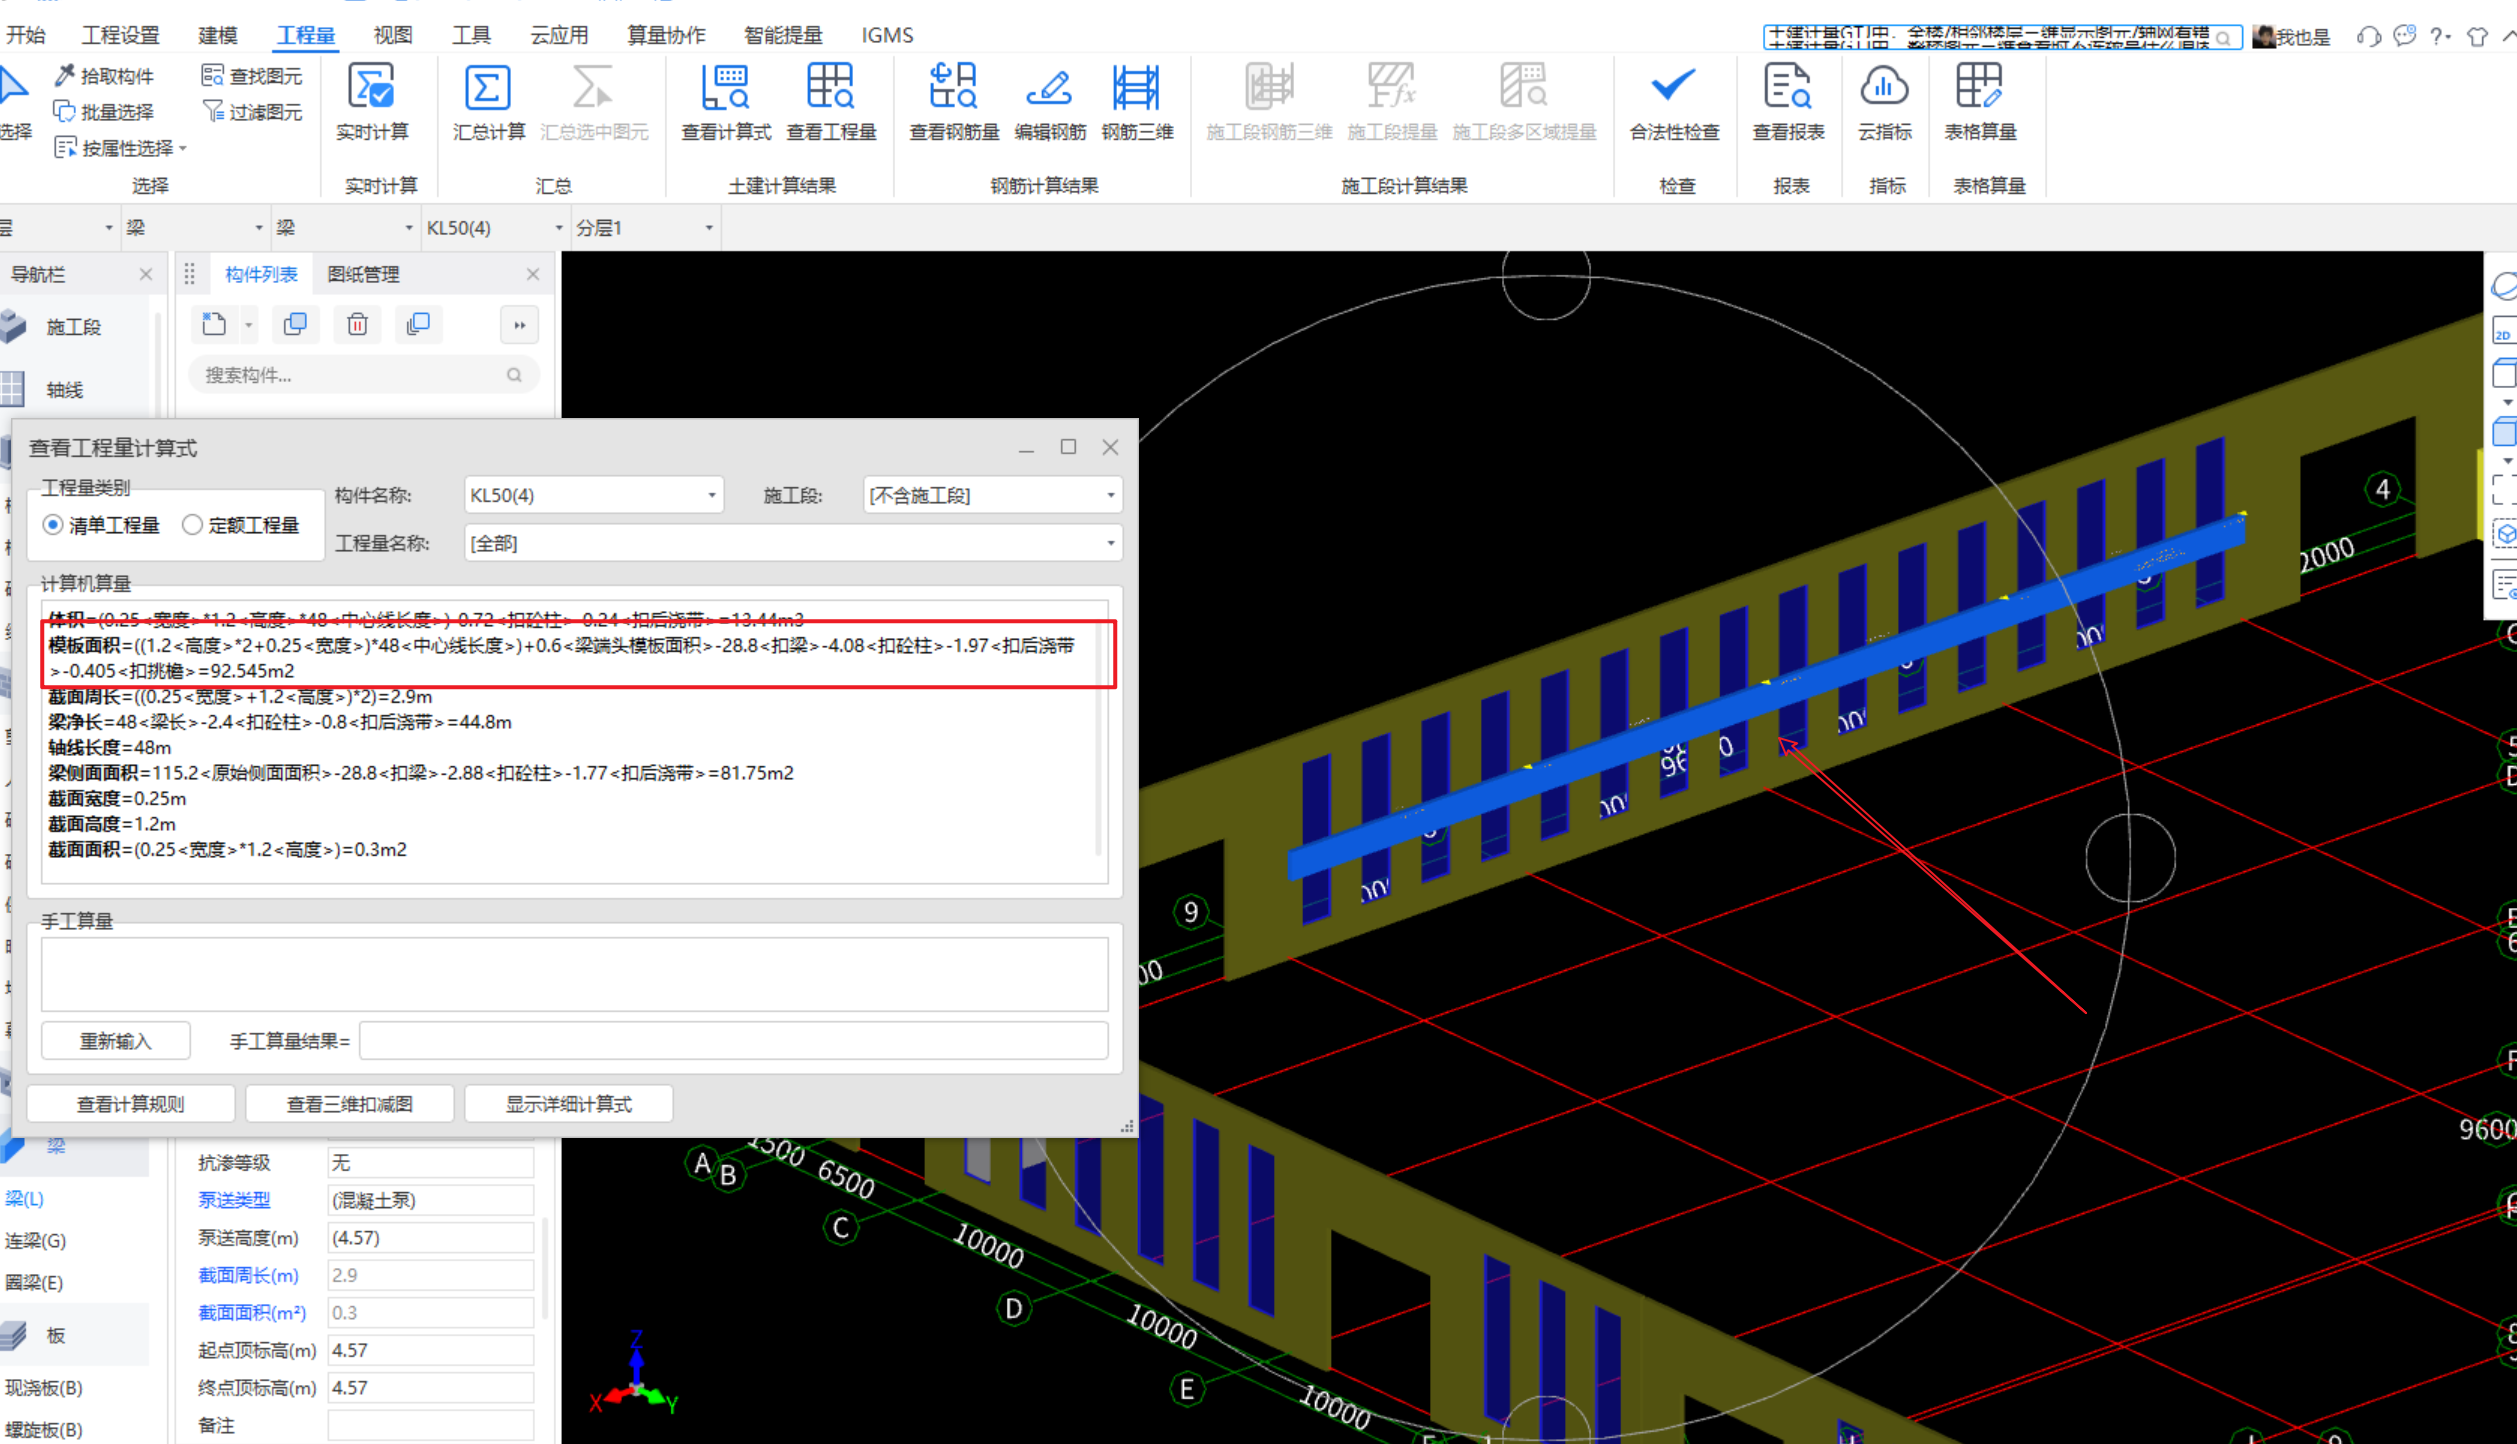Open 工程量名称 [全部] dropdown
Image resolution: width=2517 pixels, height=1444 pixels.
click(793, 543)
